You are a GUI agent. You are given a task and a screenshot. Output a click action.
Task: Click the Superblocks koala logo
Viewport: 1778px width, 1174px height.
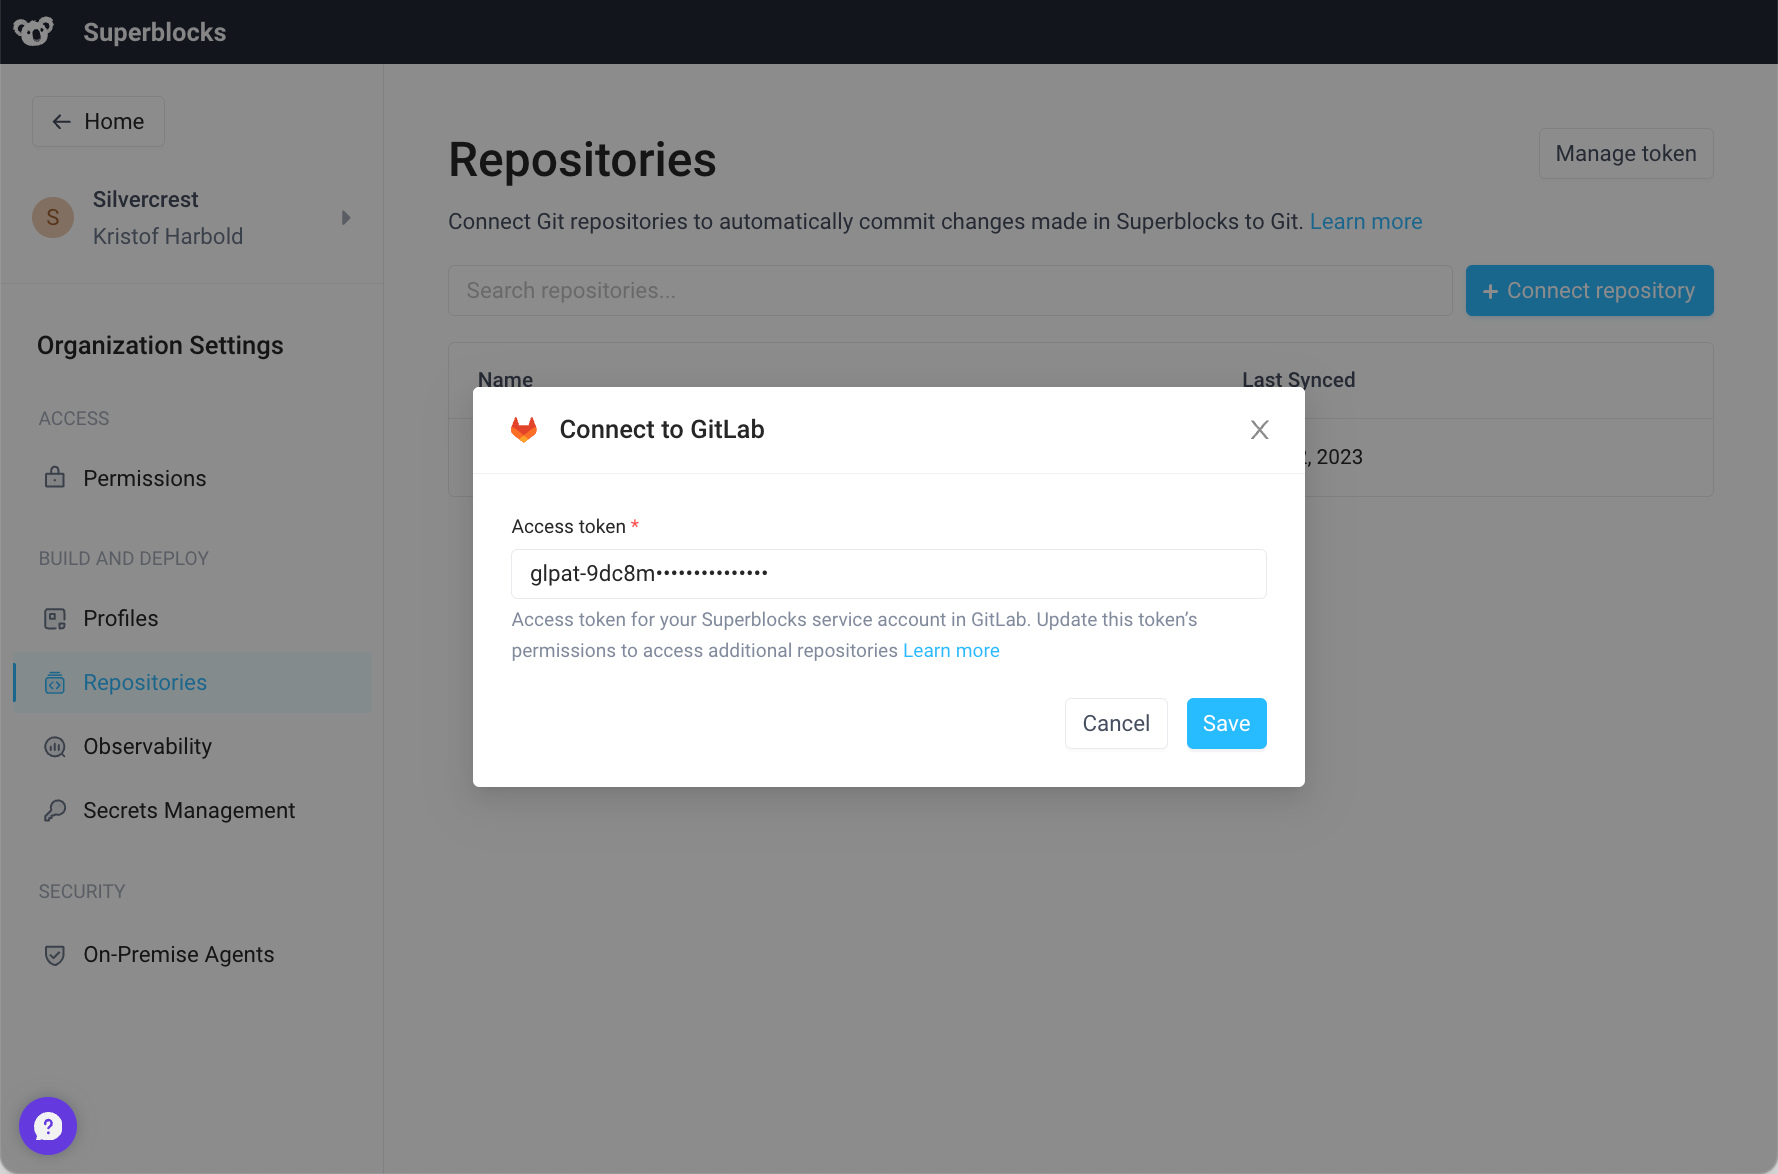click(x=33, y=30)
